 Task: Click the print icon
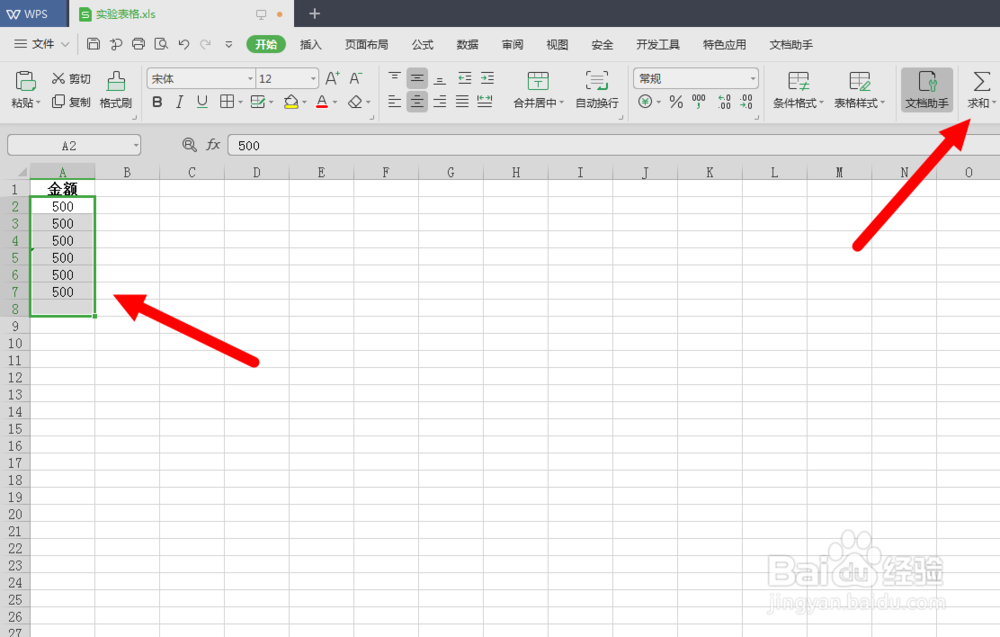[138, 43]
